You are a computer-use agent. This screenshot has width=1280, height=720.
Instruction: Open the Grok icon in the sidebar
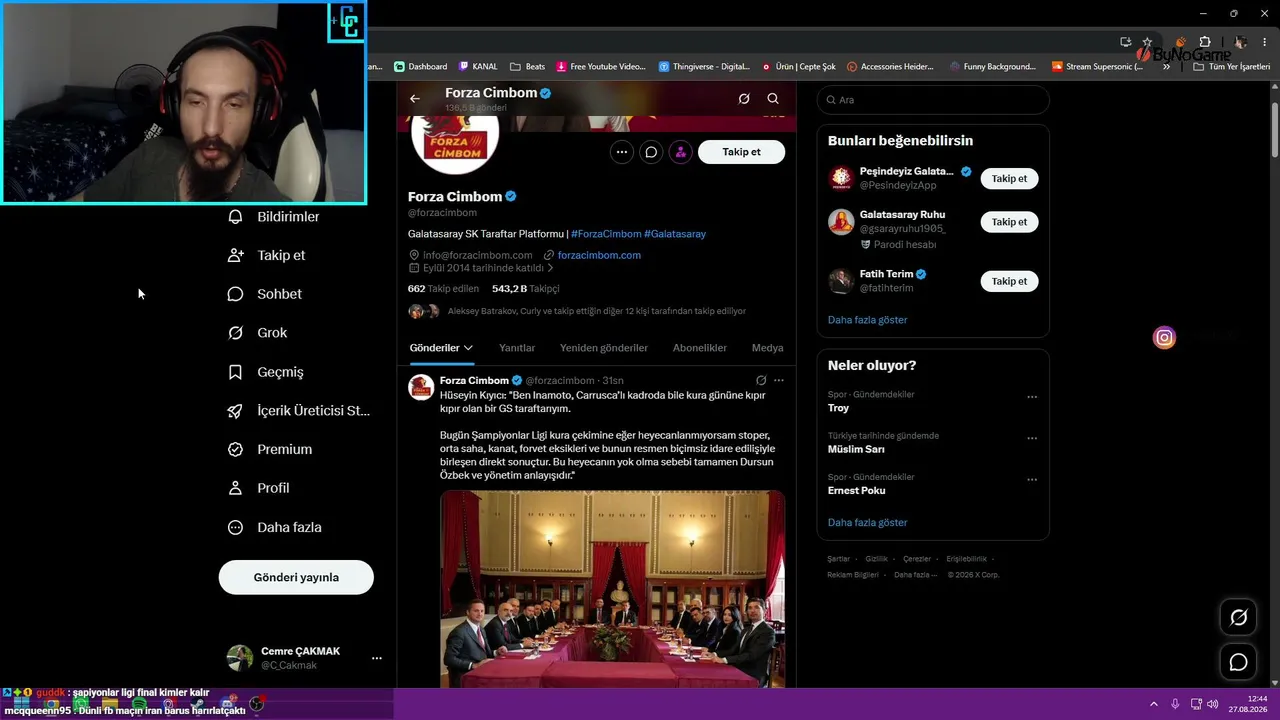(x=235, y=333)
